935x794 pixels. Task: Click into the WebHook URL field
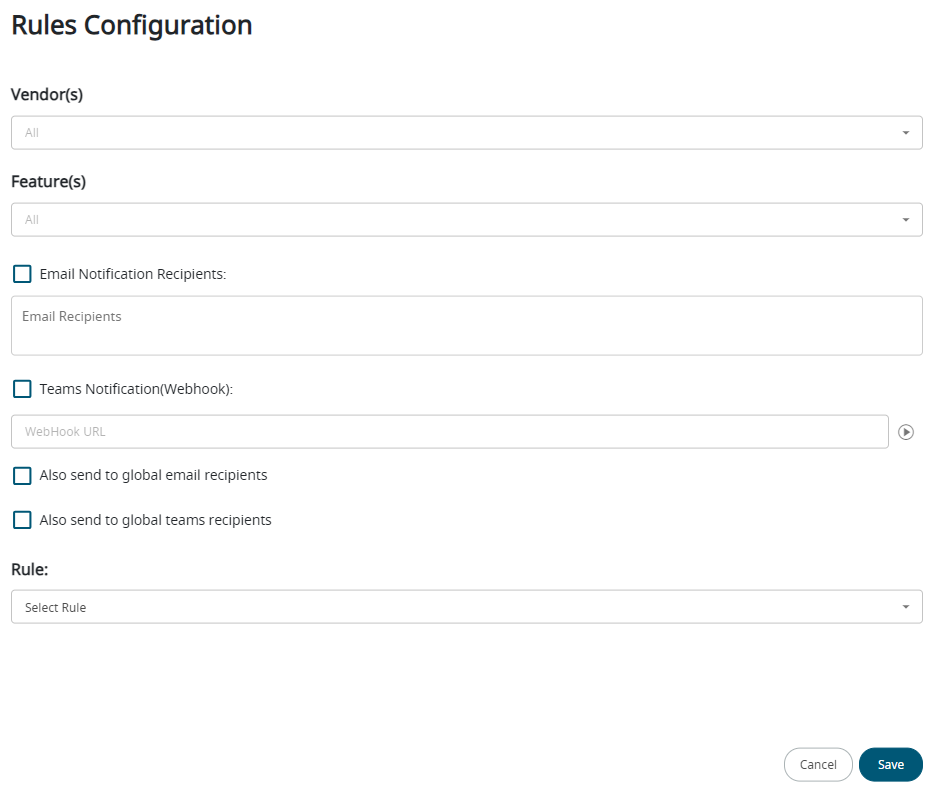point(449,432)
